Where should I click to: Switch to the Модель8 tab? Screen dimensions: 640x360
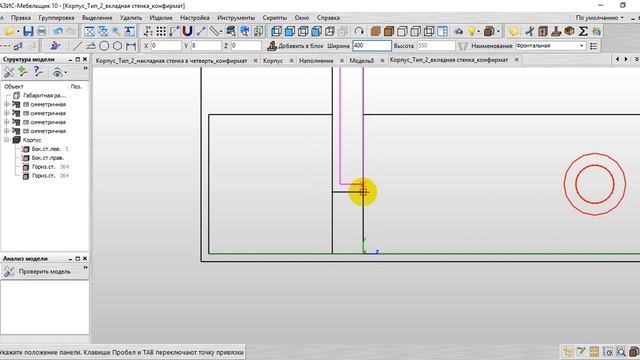click(x=362, y=60)
